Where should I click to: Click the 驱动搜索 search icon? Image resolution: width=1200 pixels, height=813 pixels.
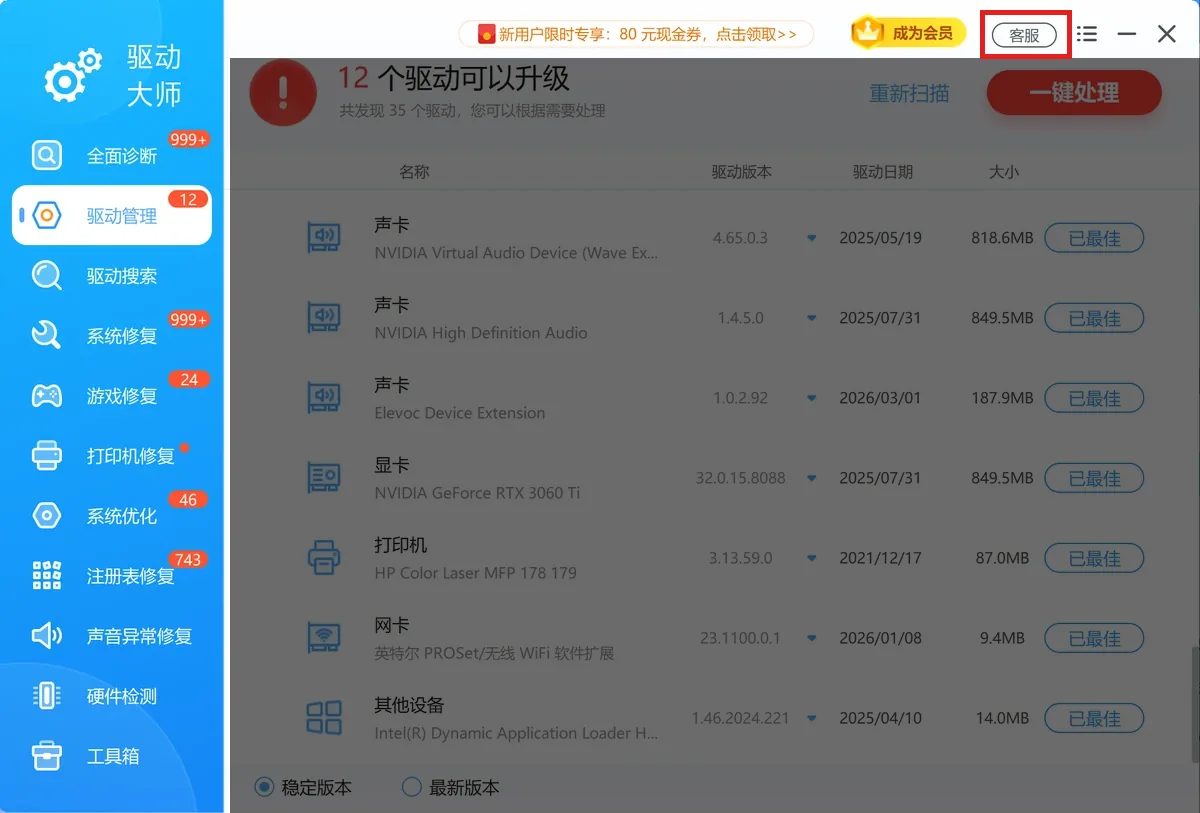click(47, 276)
